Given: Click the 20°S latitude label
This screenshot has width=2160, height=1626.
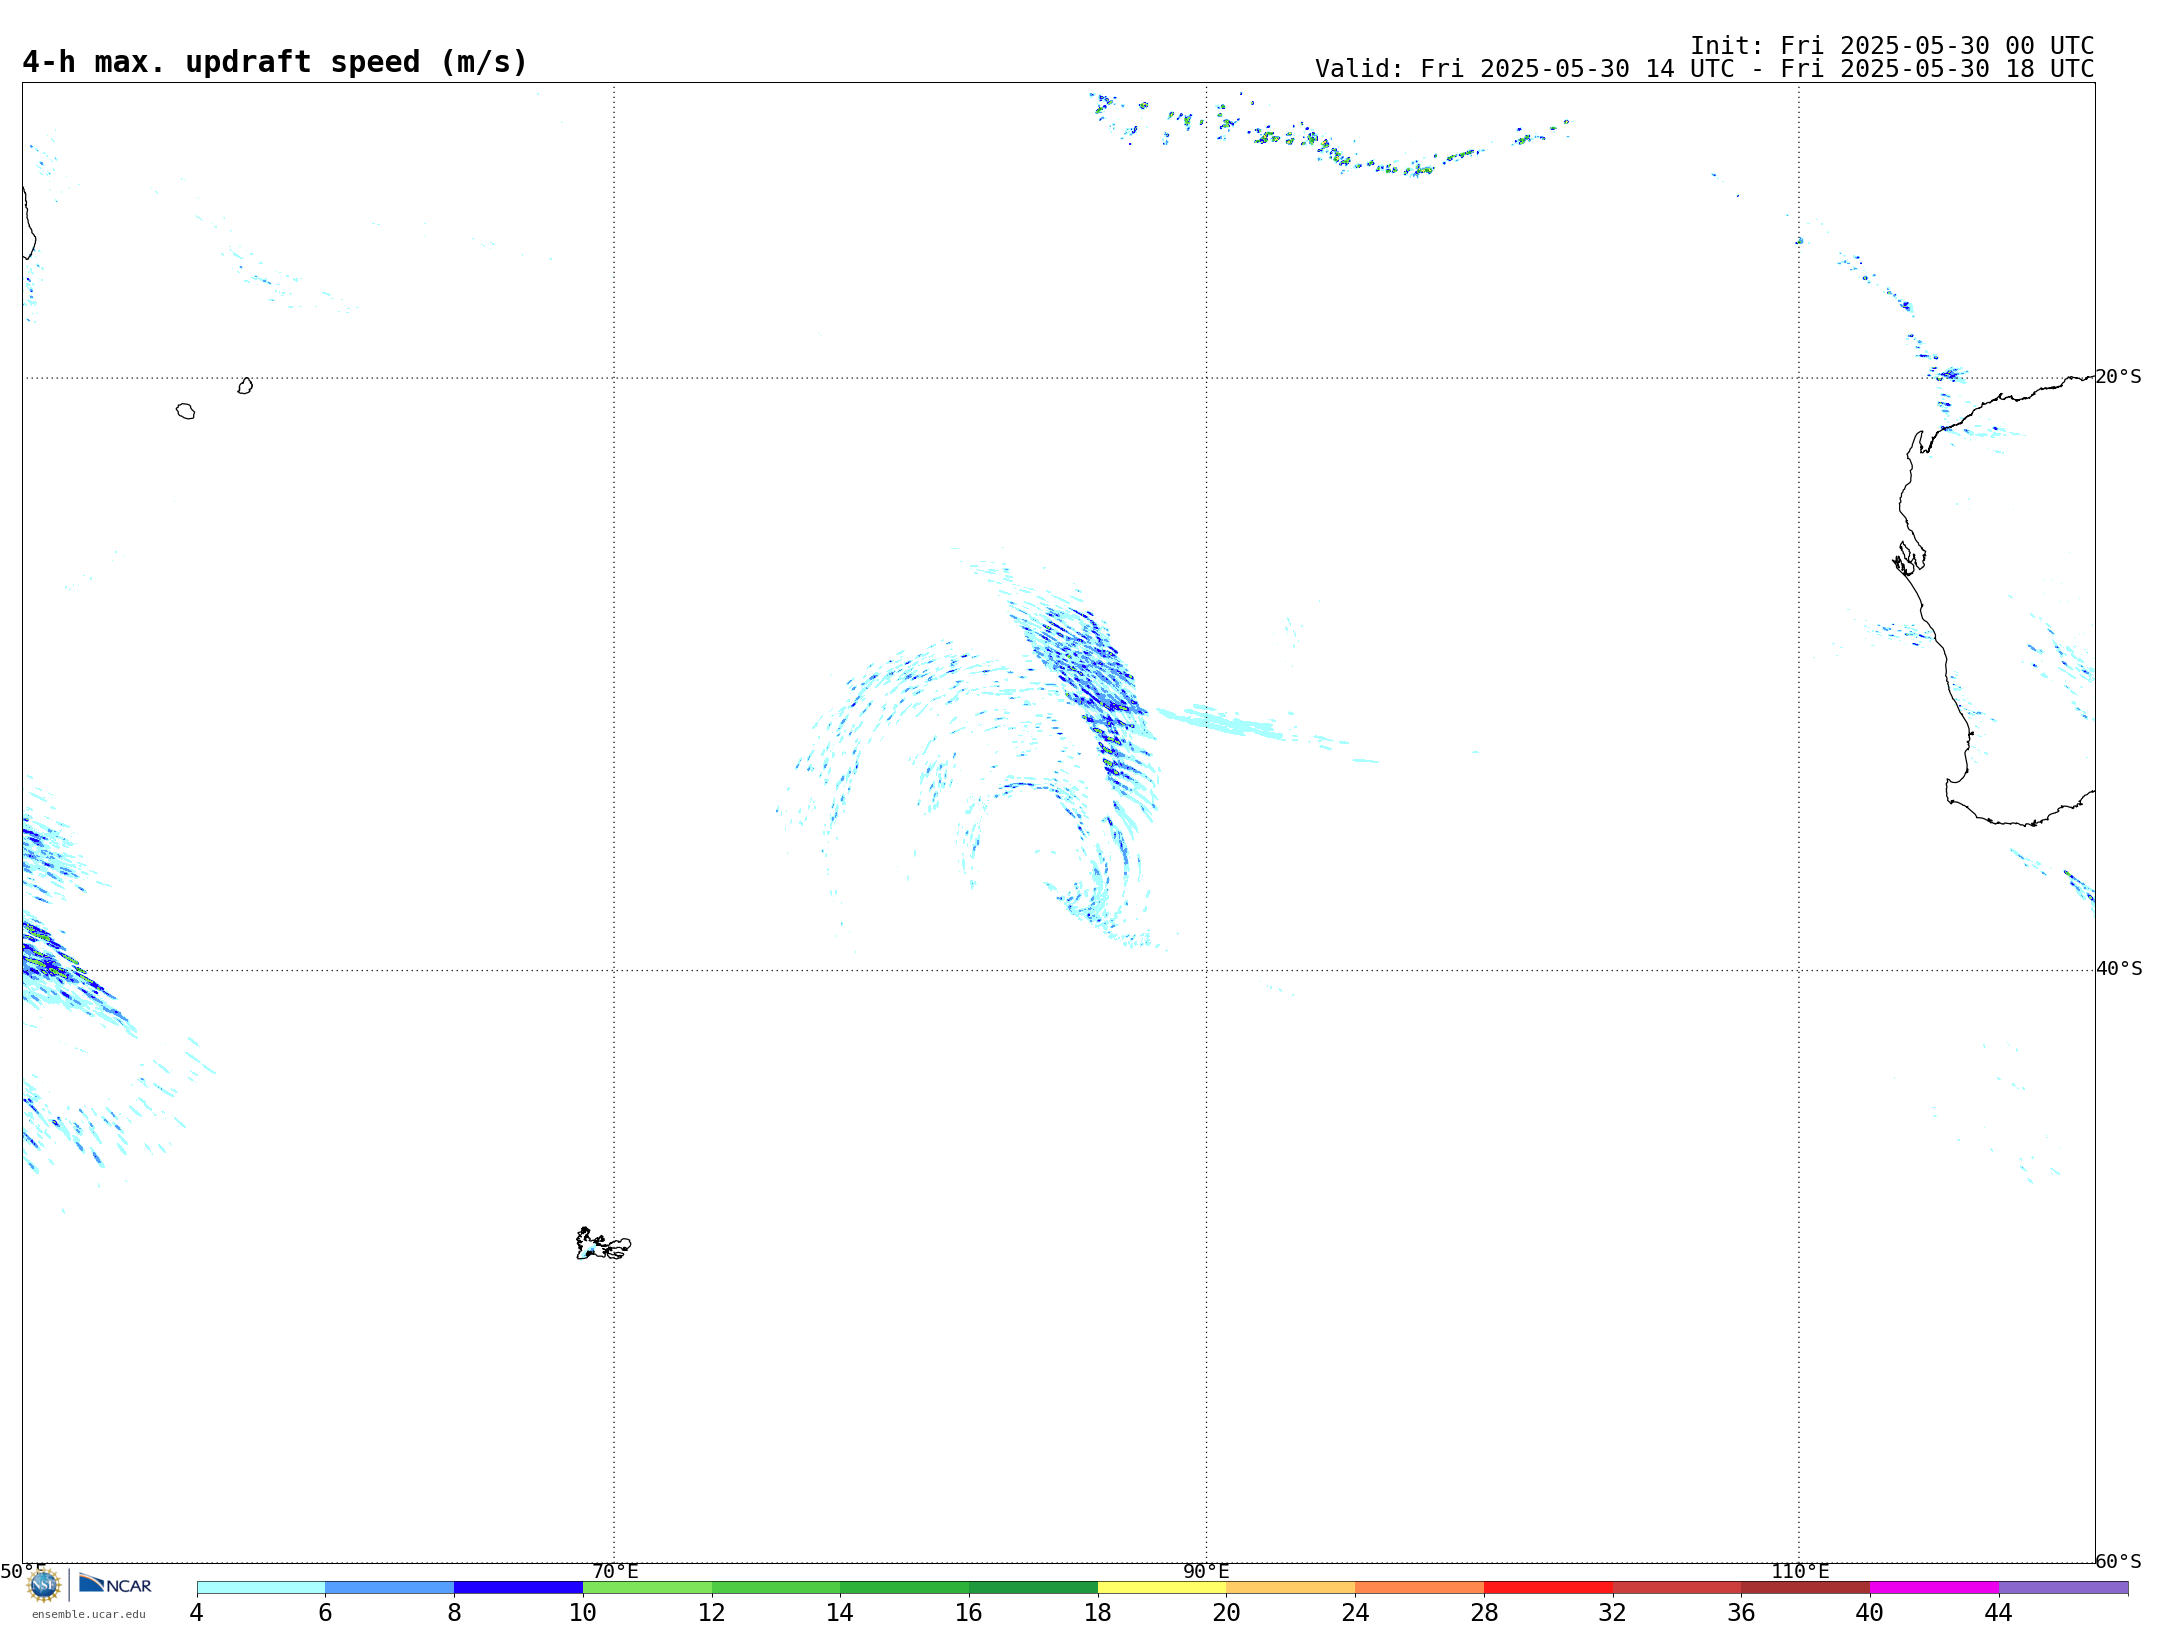Looking at the screenshot, I should (x=2118, y=377).
